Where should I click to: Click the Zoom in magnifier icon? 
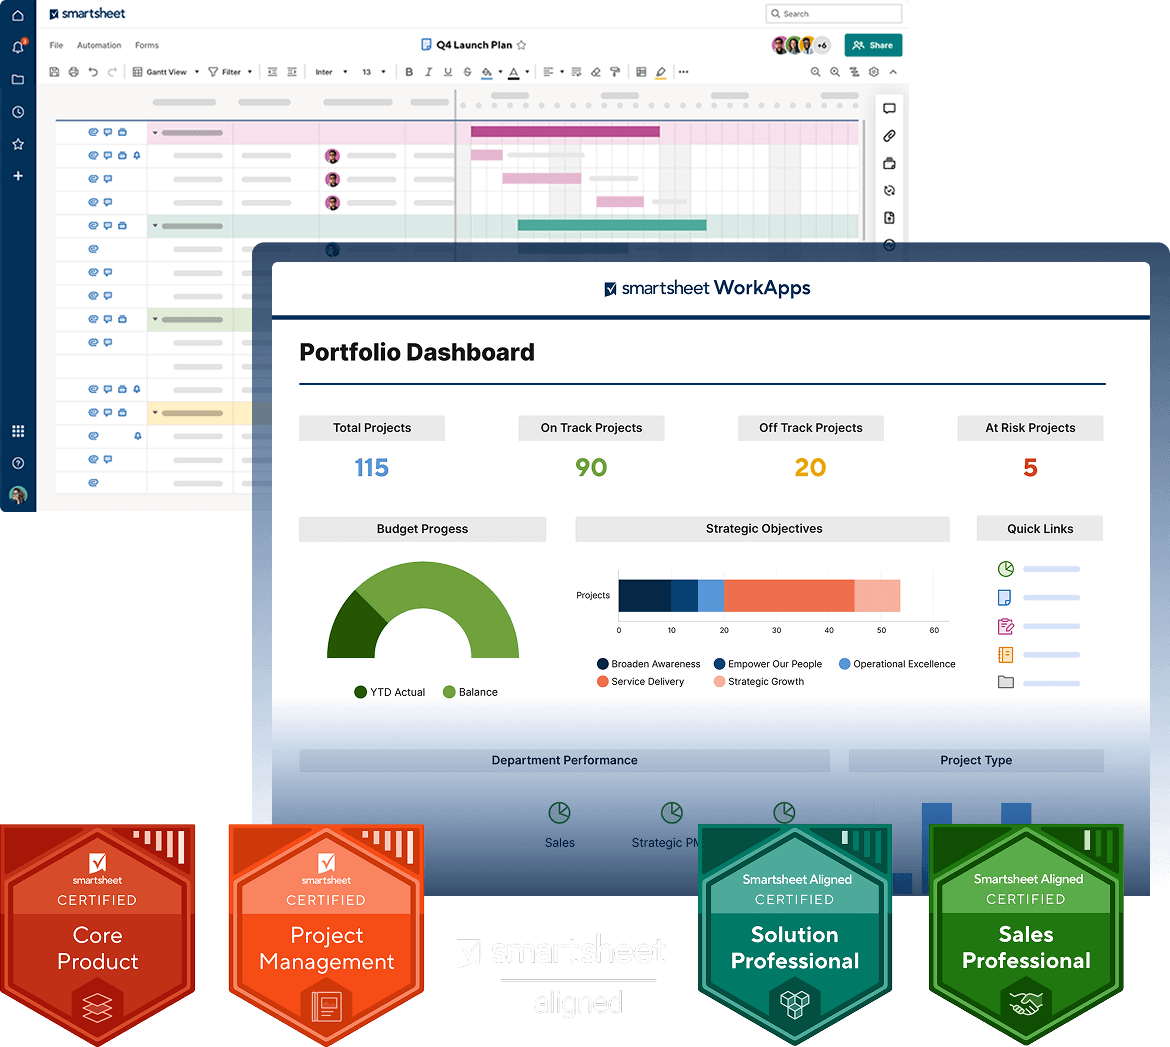click(x=835, y=72)
